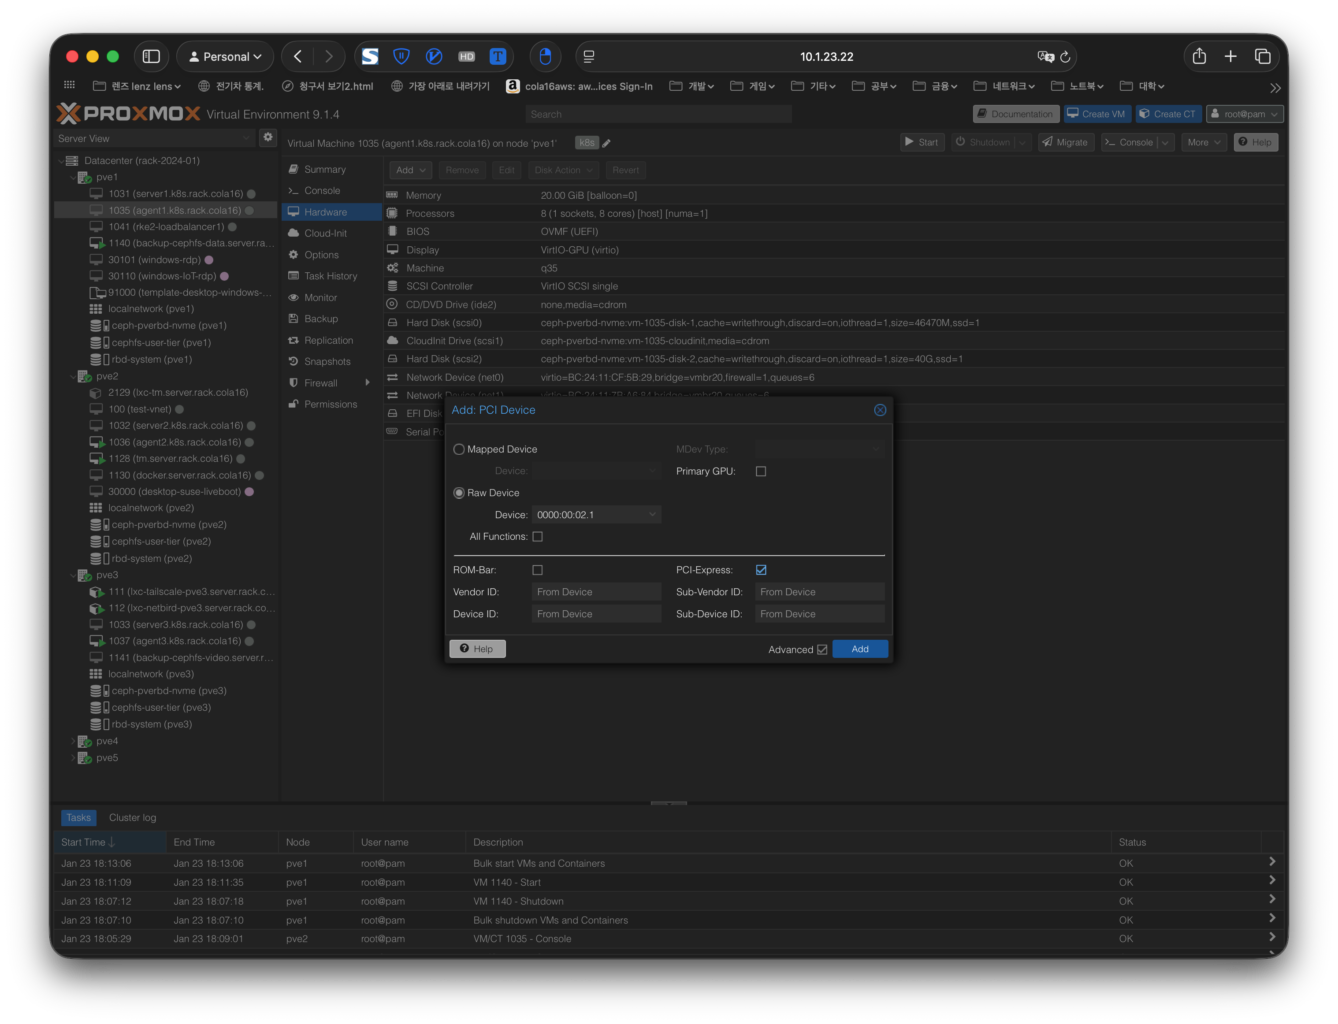The image size is (1338, 1024).
Task: Click the Vendor ID input field
Action: point(597,592)
